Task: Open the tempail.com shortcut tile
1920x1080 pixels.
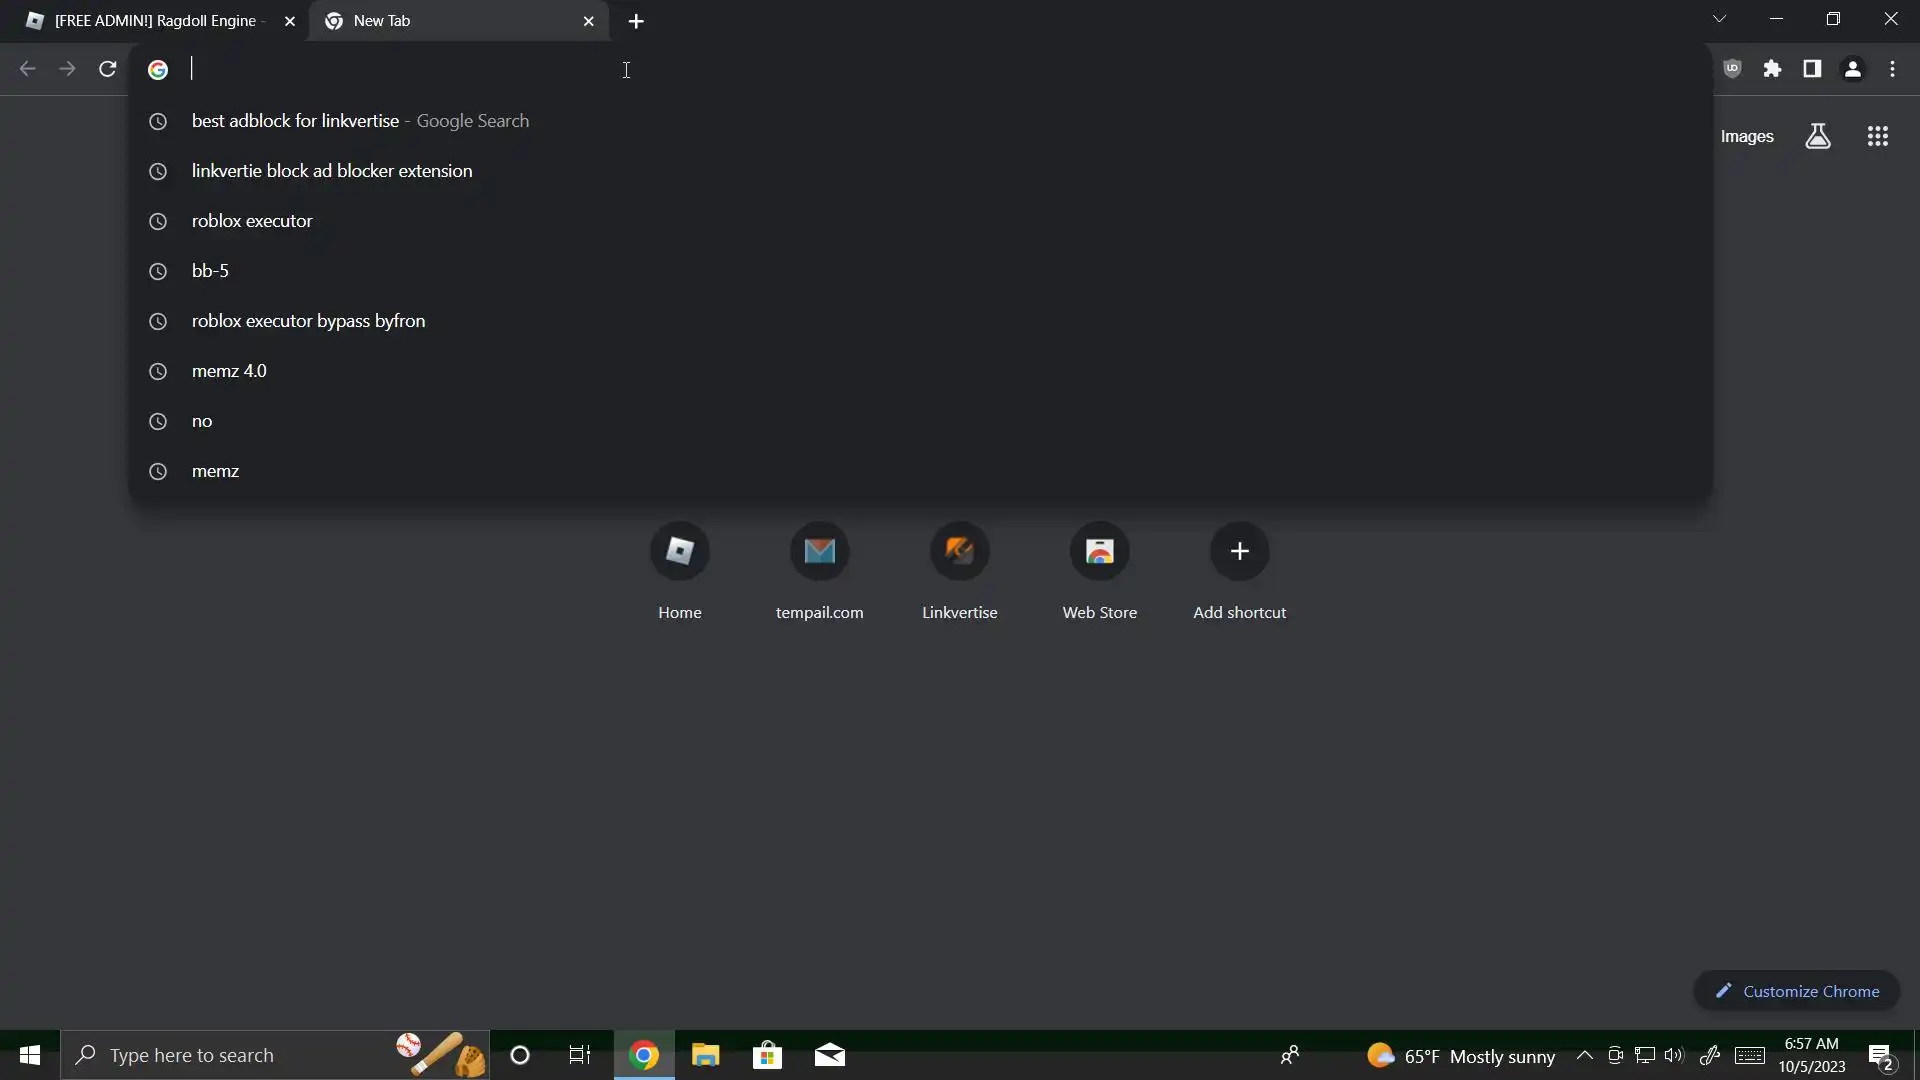Action: [x=819, y=552]
